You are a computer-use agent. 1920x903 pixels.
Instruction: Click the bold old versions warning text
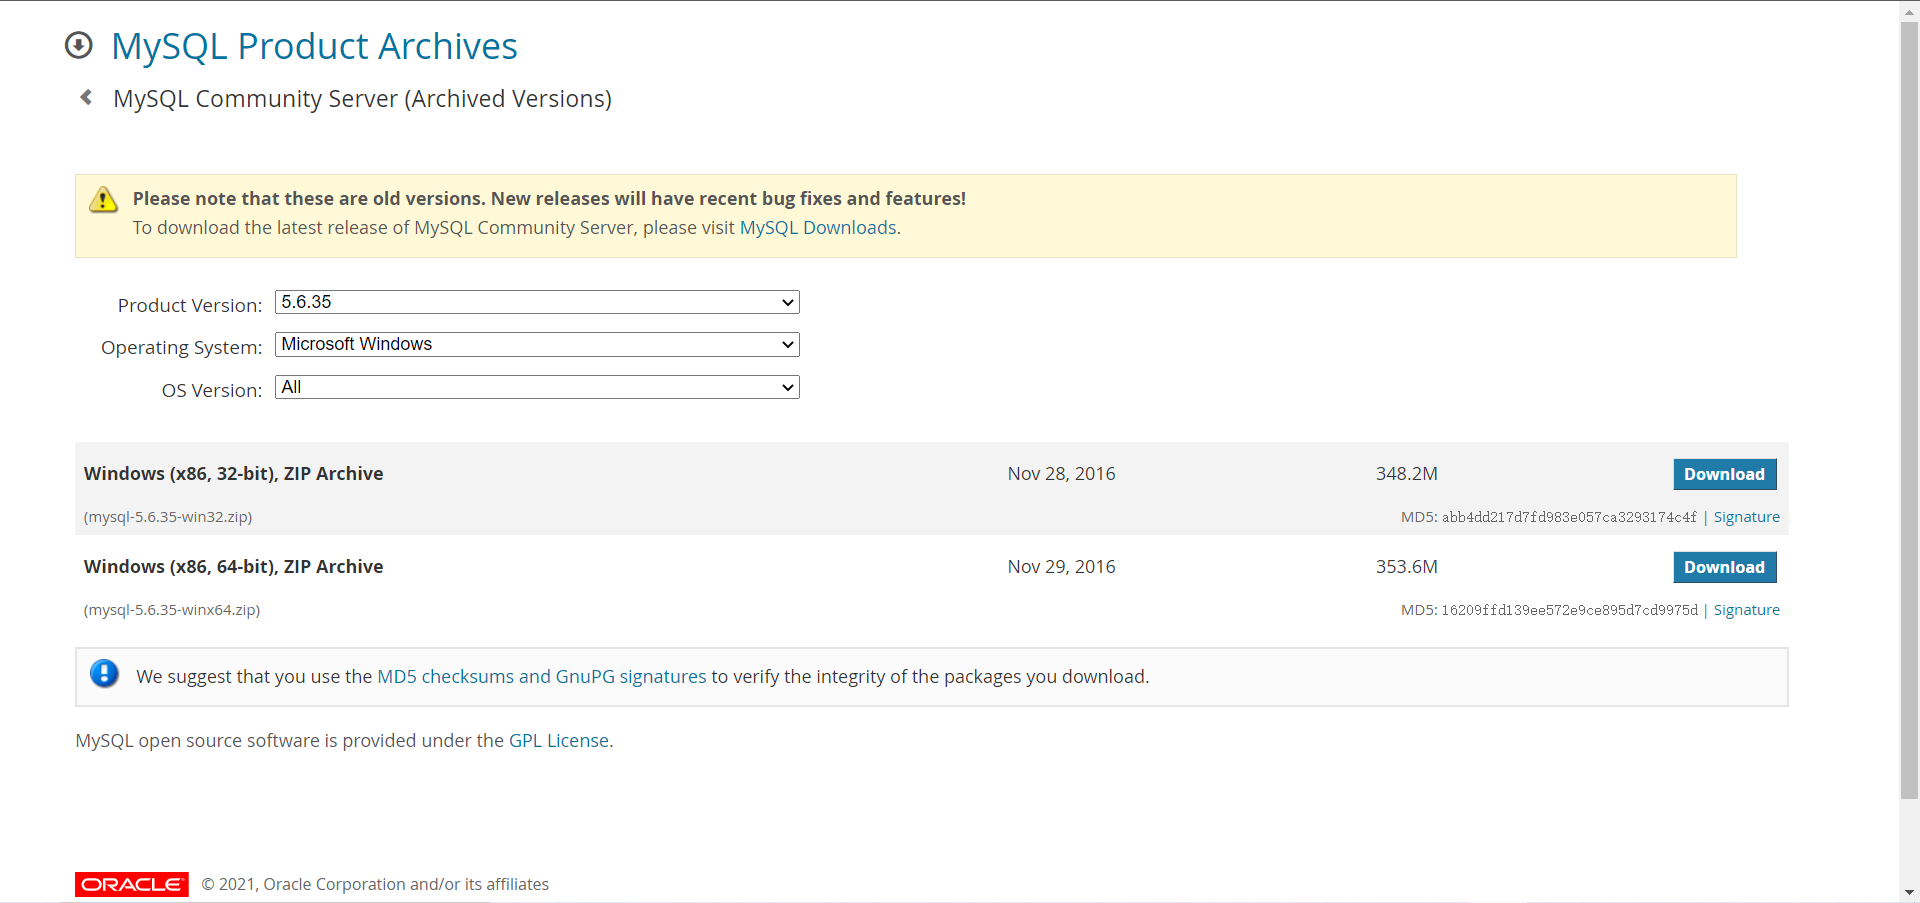(x=549, y=199)
